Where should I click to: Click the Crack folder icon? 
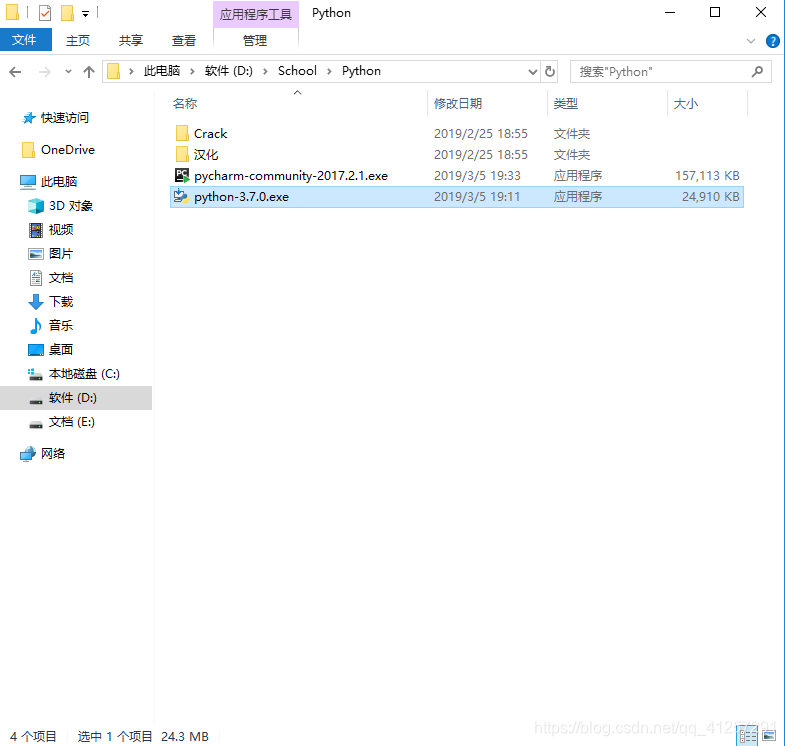pos(182,133)
